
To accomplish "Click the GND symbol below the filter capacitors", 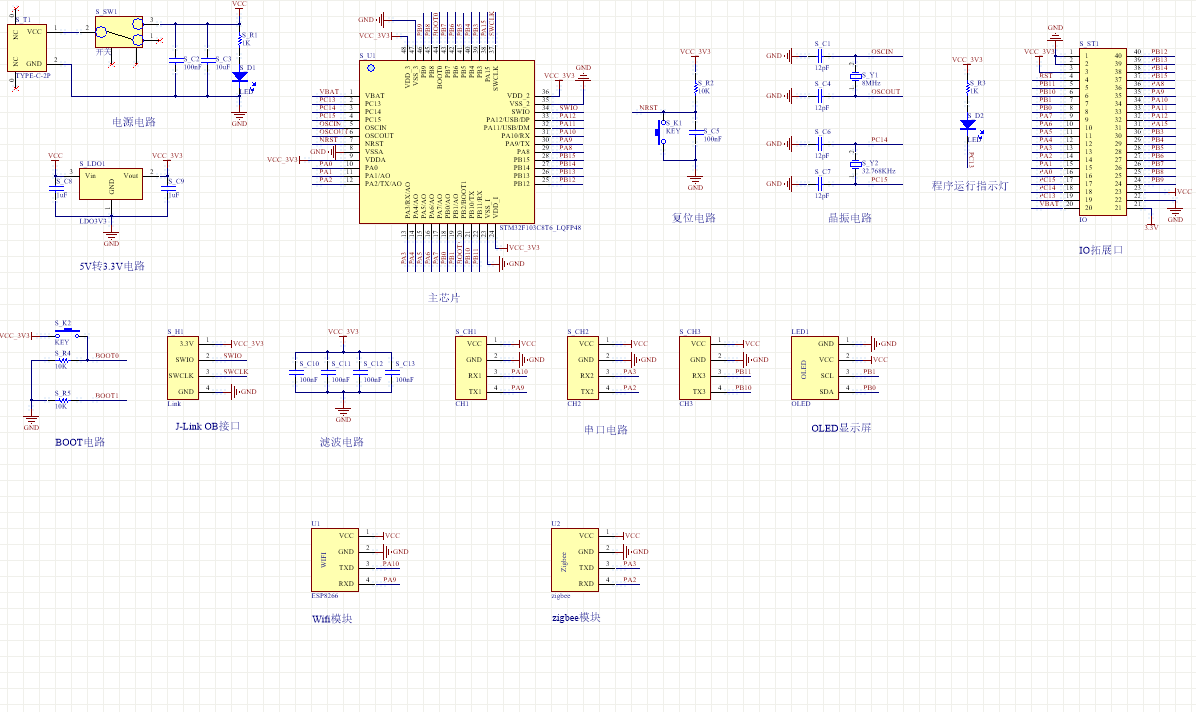I will pos(343,415).
